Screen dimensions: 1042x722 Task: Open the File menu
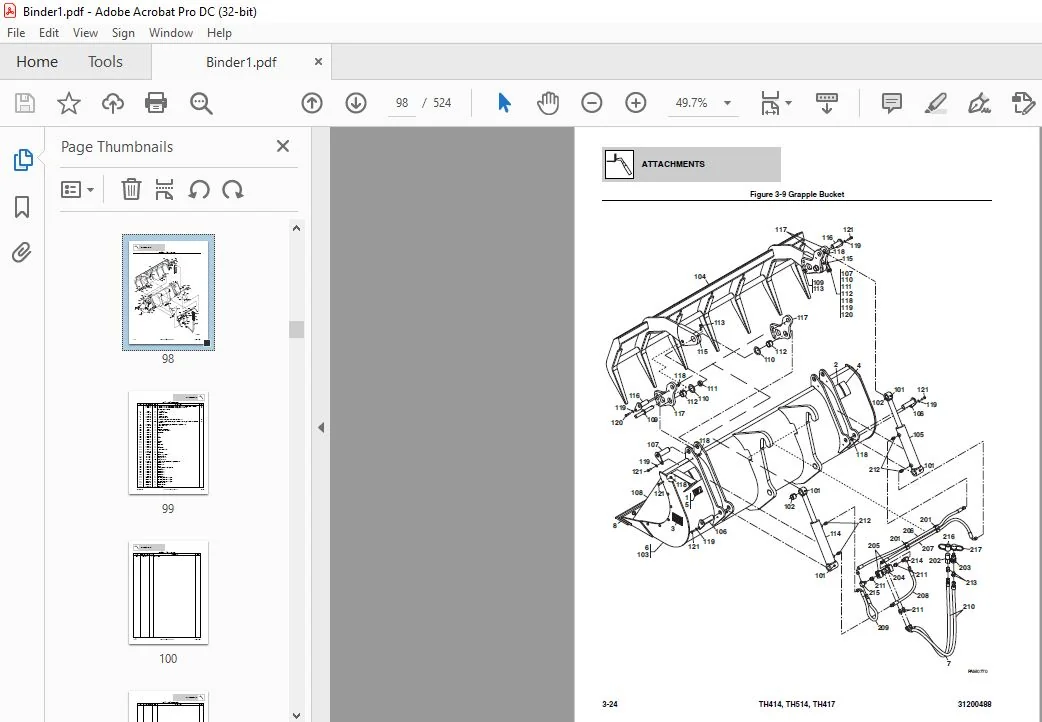tap(16, 33)
